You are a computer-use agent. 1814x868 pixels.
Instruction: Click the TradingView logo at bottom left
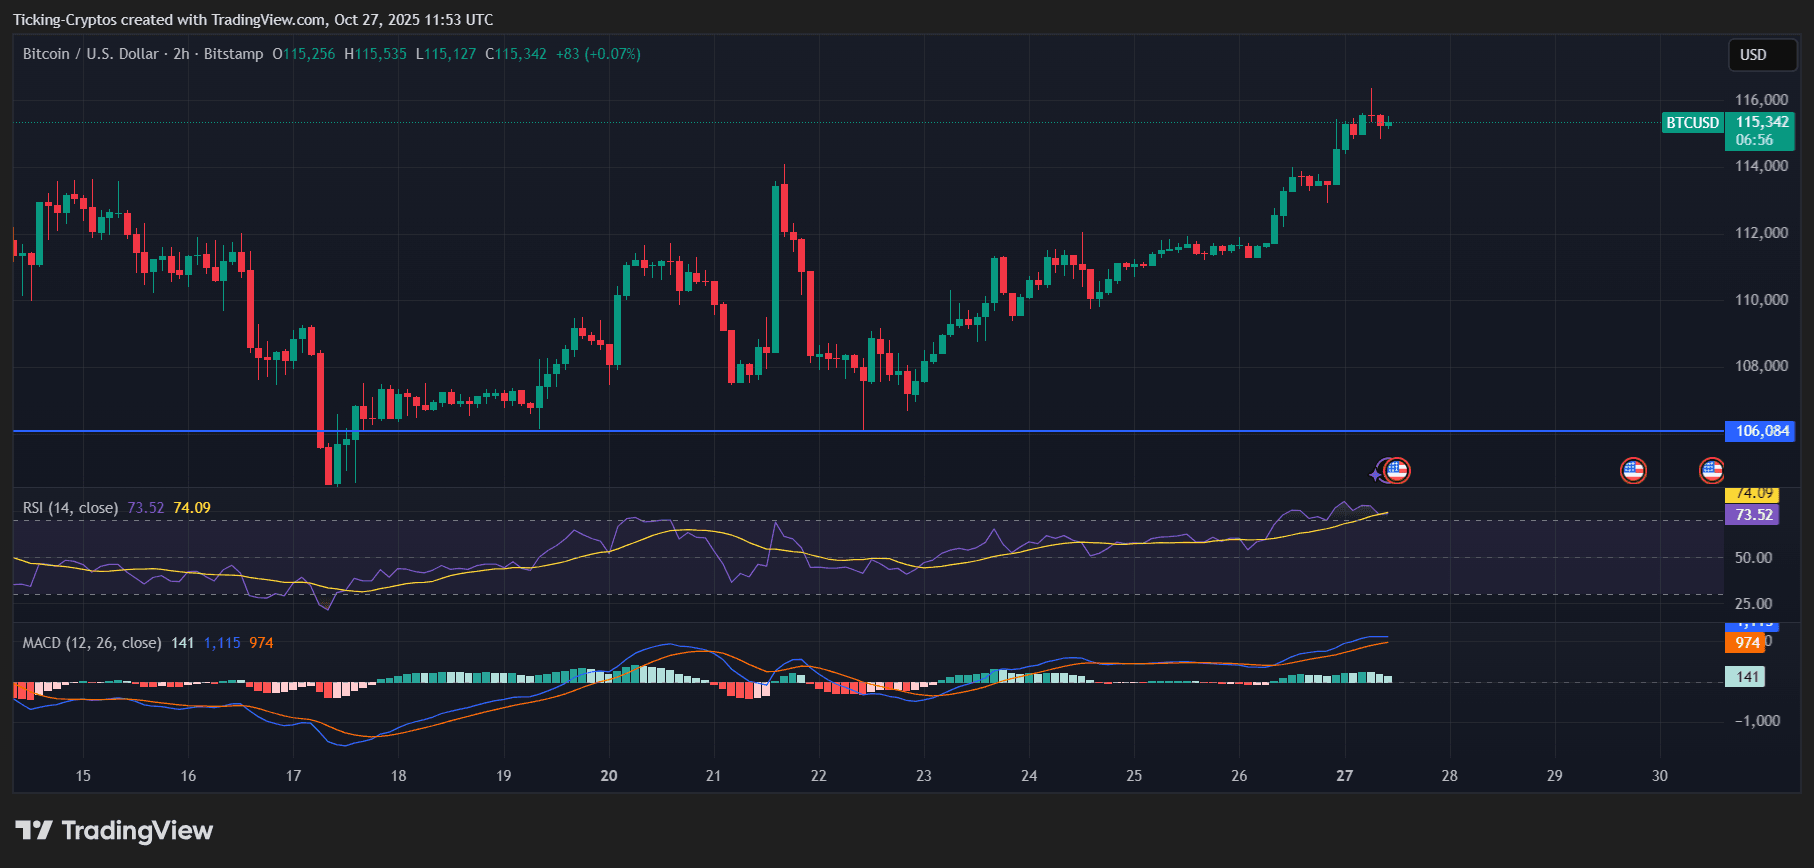click(x=114, y=831)
